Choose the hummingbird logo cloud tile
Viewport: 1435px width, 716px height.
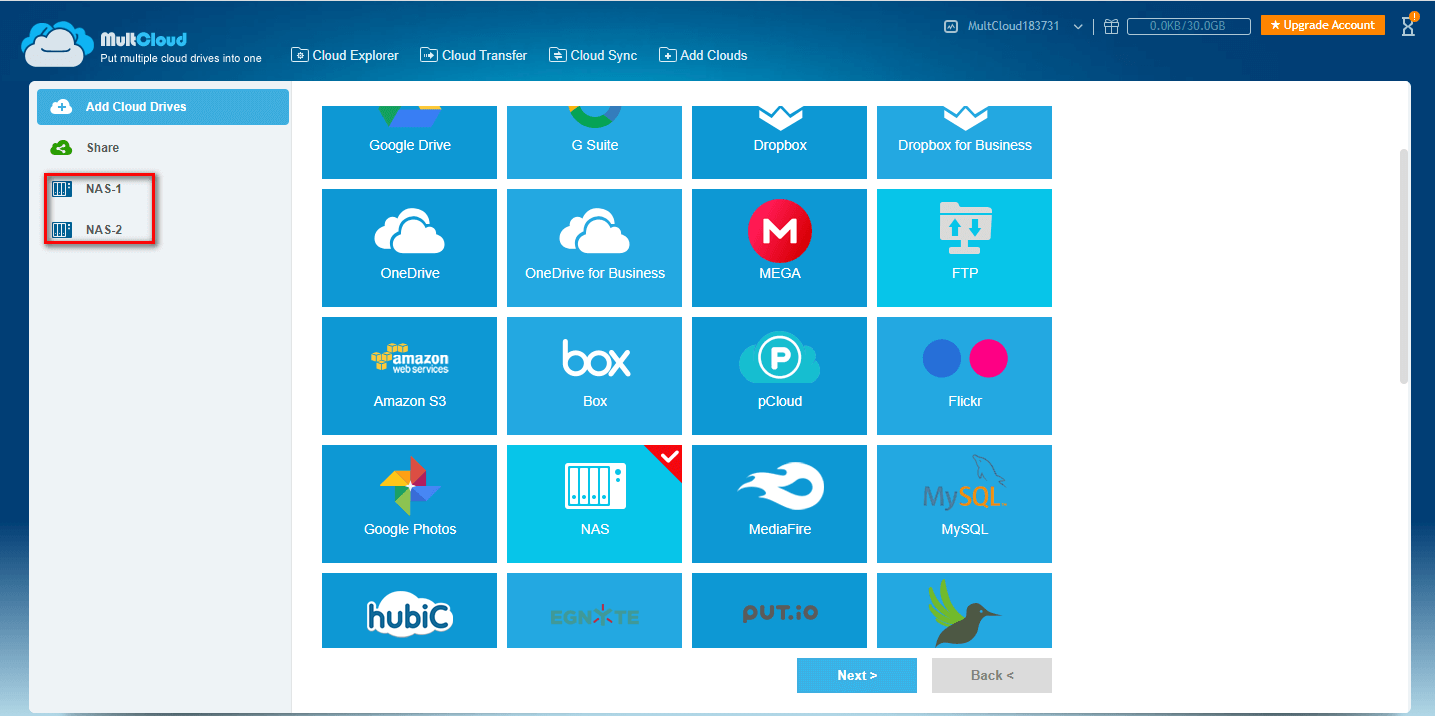[x=964, y=610]
